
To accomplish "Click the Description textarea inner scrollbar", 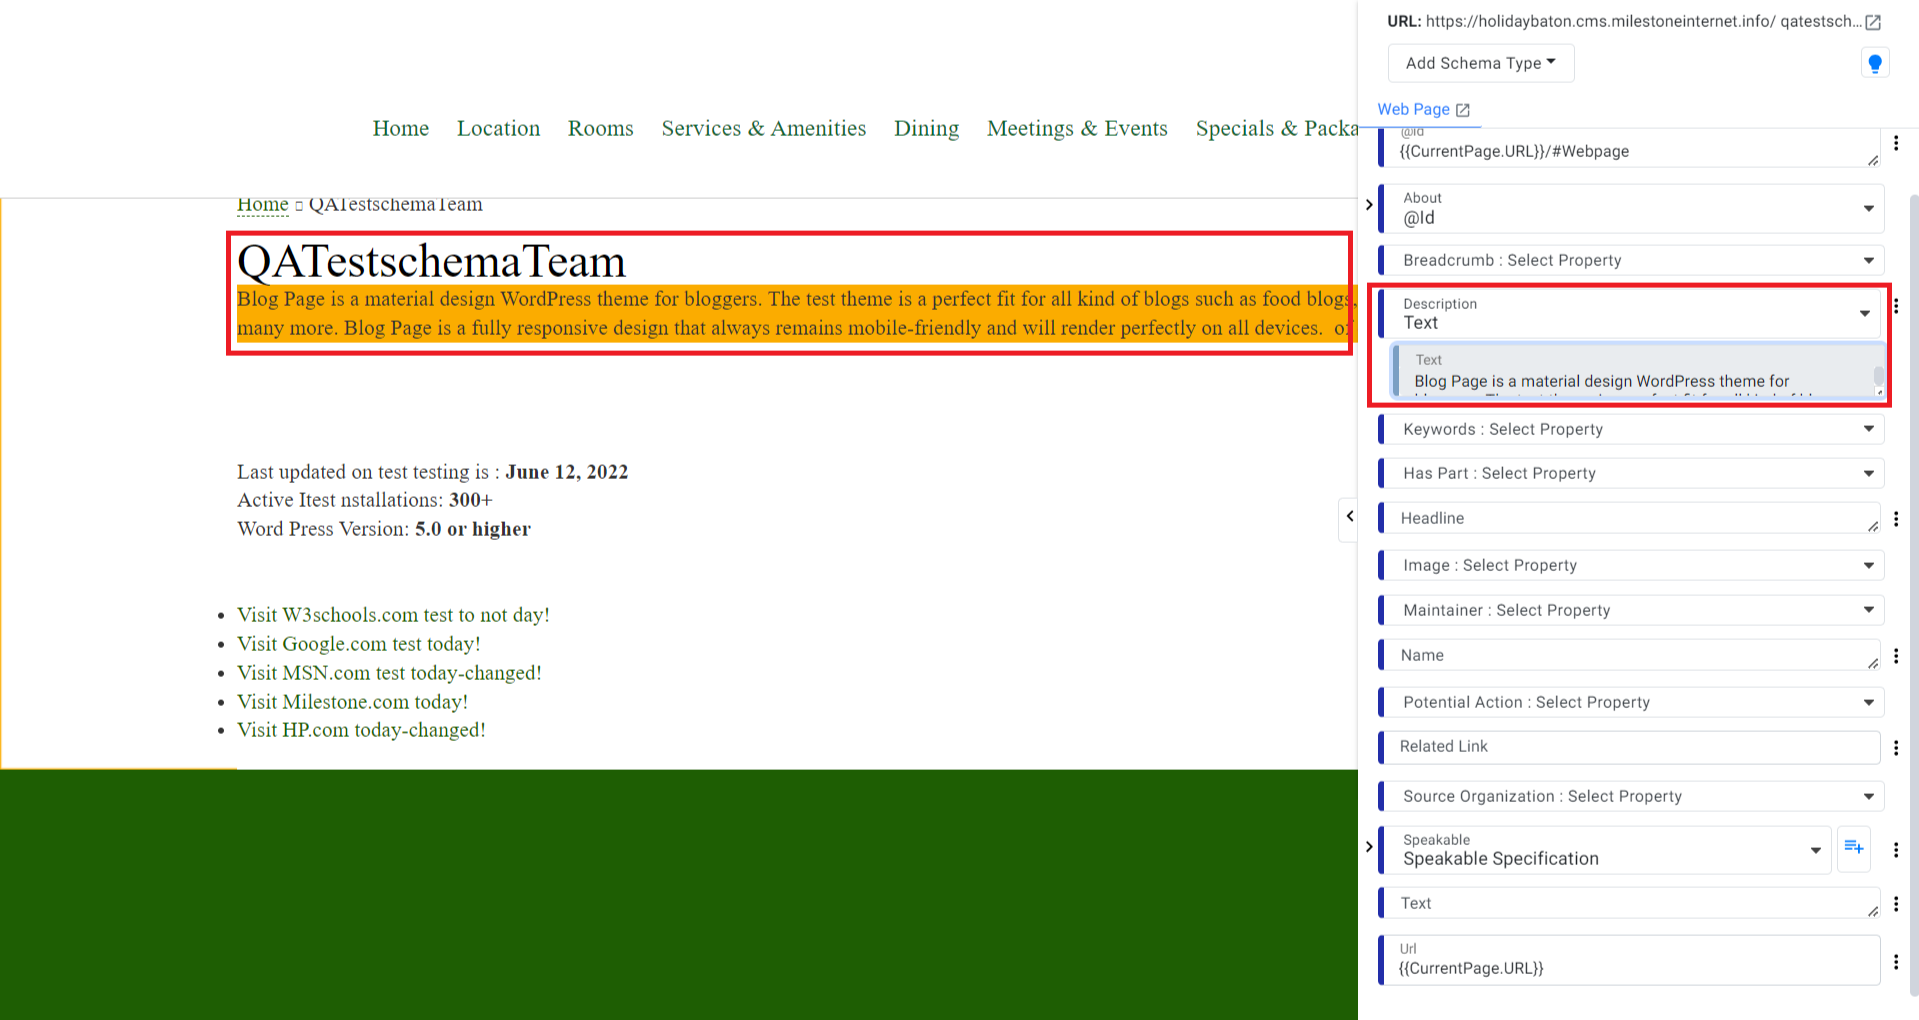I will [x=1878, y=376].
